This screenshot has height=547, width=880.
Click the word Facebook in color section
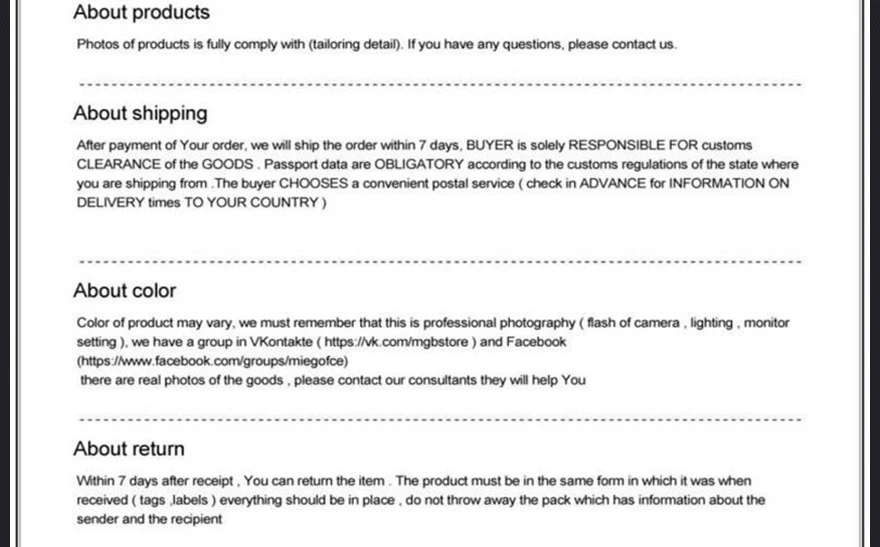(x=536, y=342)
